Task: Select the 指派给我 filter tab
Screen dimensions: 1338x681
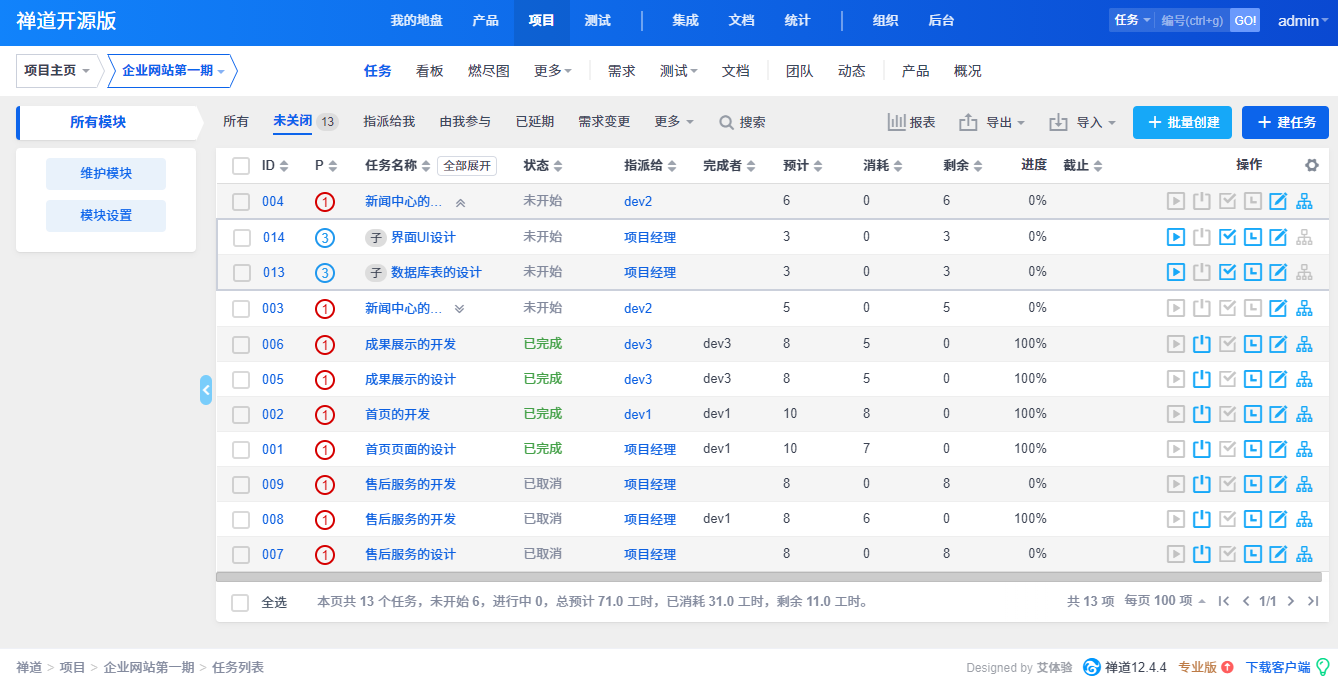Action: pos(389,122)
